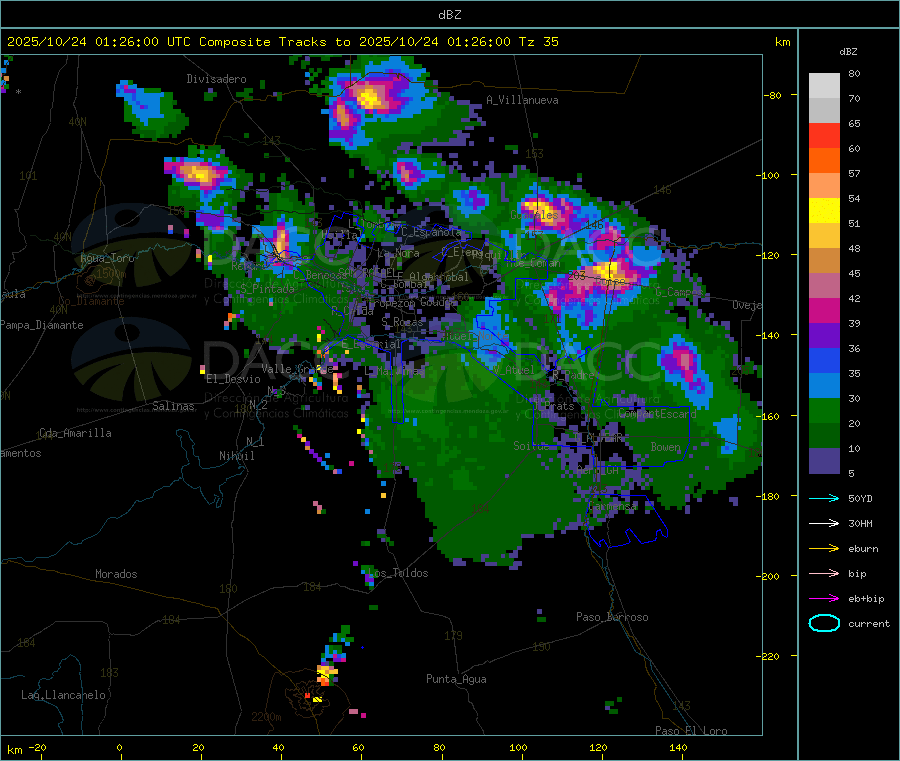The image size is (900, 761).
Task: Click the eb+bip magenta arrow legend icon
Action: point(824,599)
